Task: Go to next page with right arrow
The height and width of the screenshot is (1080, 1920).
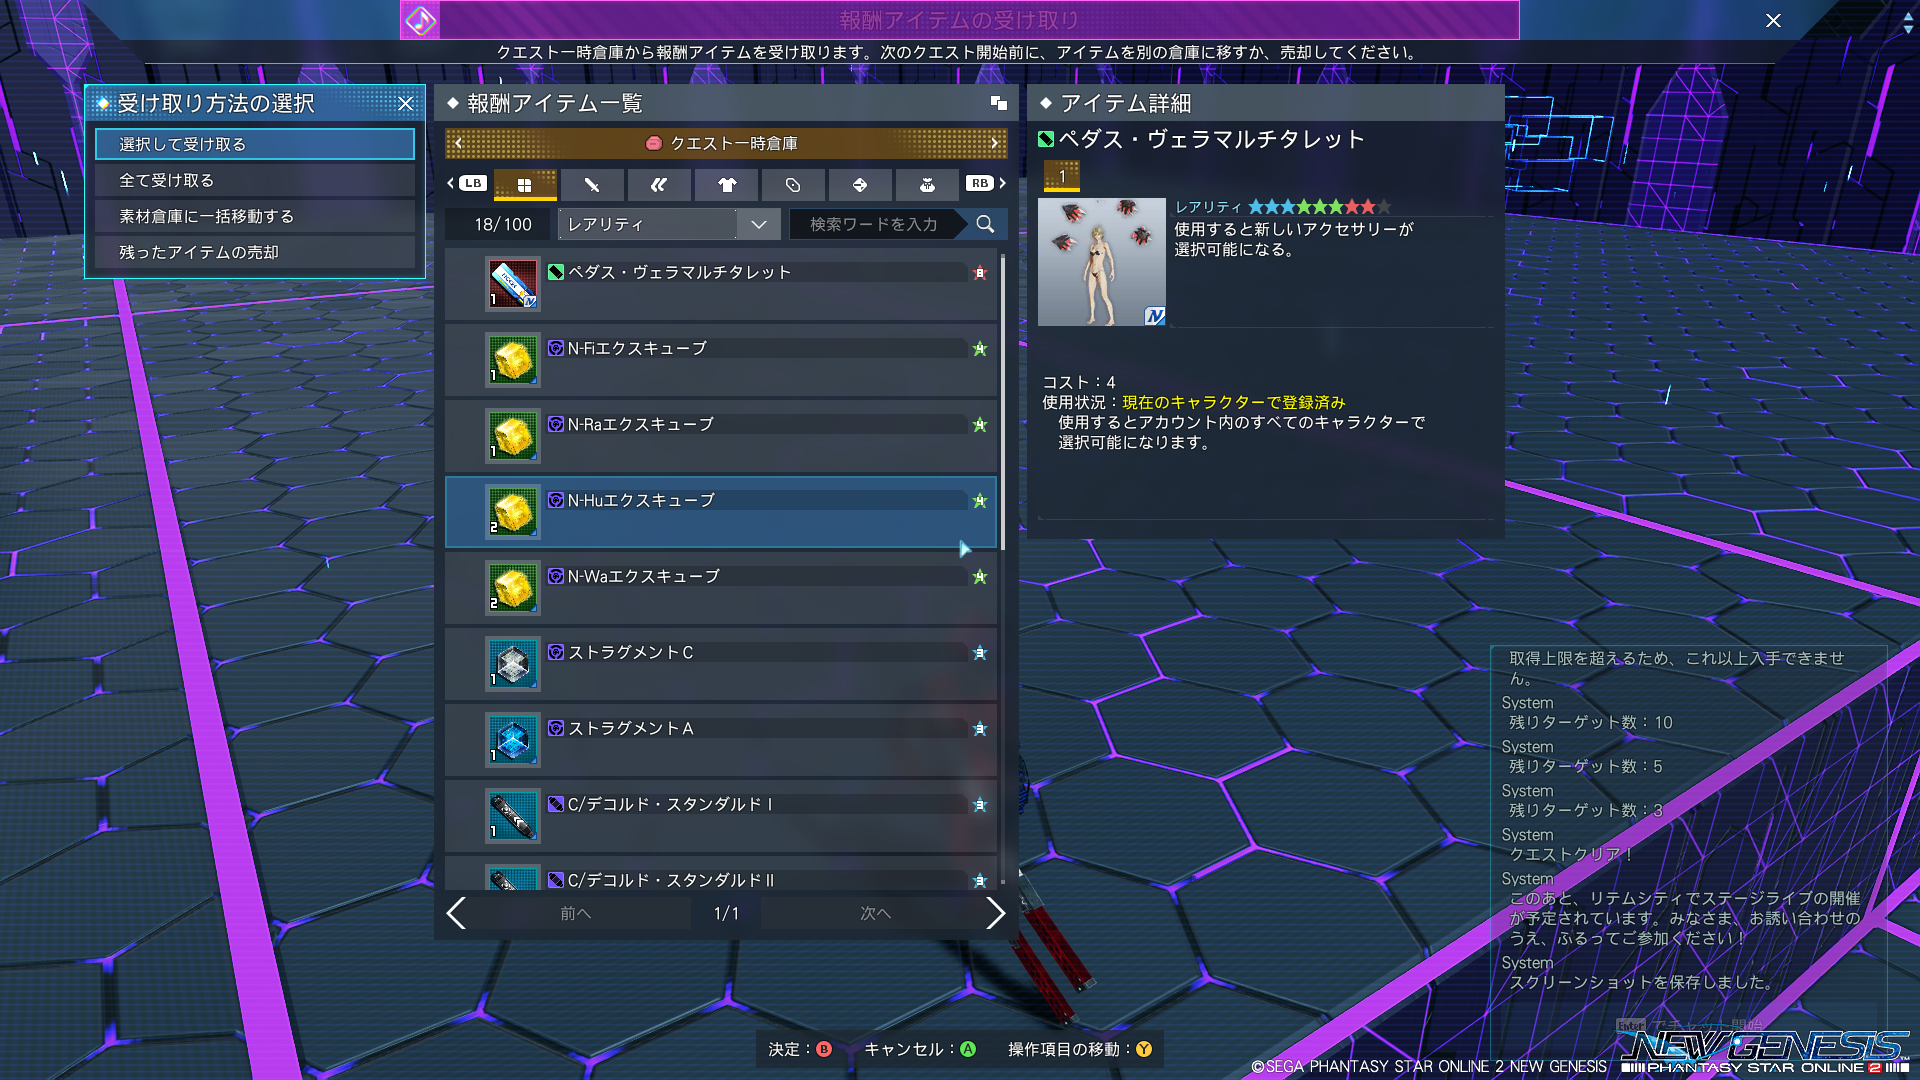Action: pos(995,913)
